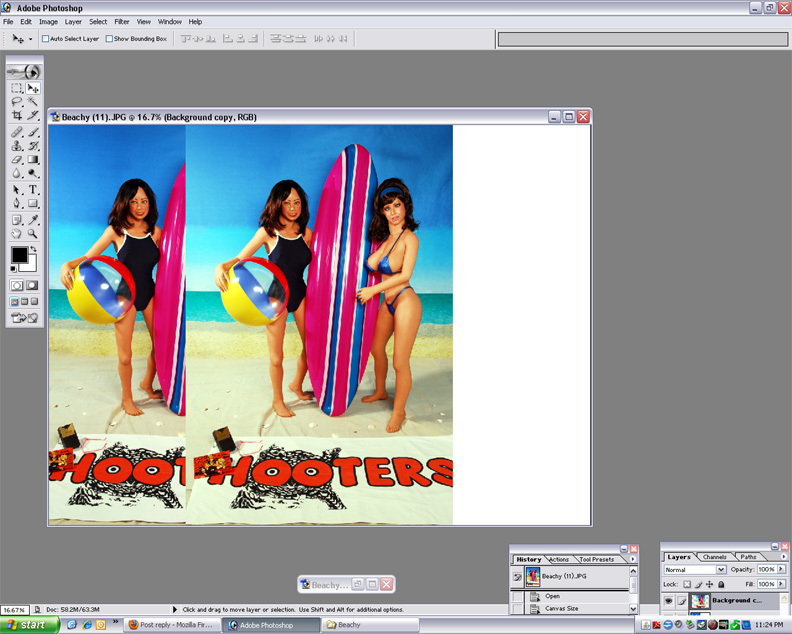
Task: Open the History palette options menu
Action: point(632,559)
